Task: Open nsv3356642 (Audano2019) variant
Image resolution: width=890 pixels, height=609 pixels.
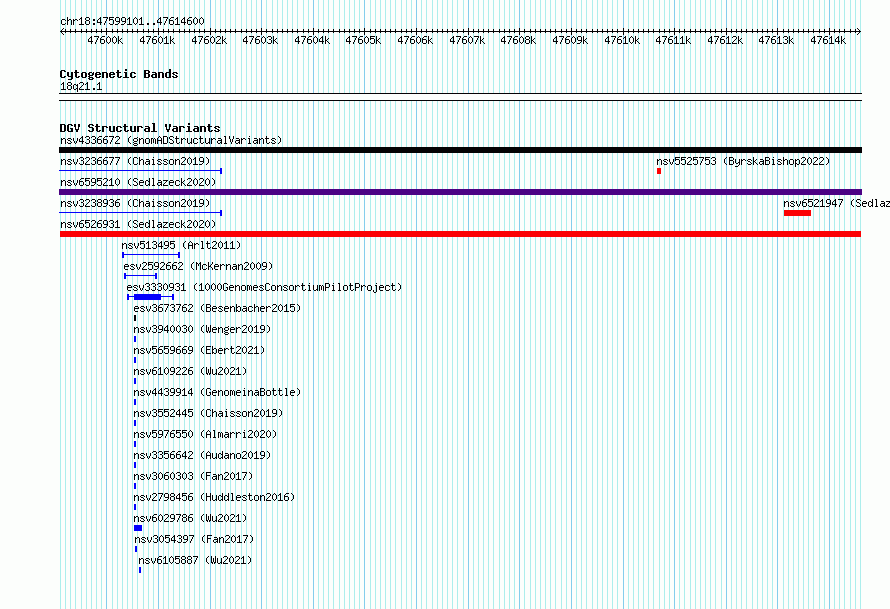Action: 202,455
